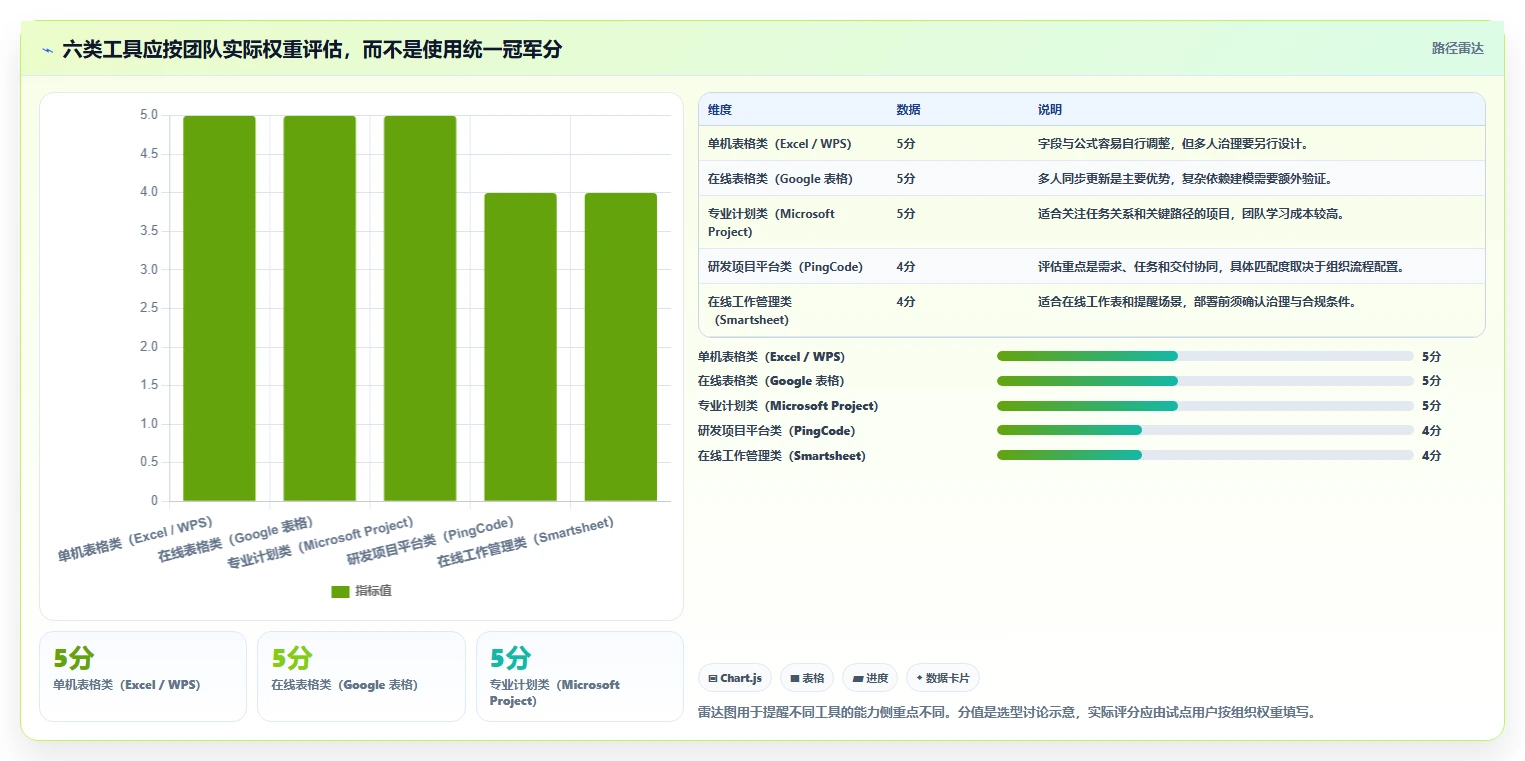Click the 数据卡片 tag chip
The height and width of the screenshot is (761, 1525).
[x=943, y=678]
